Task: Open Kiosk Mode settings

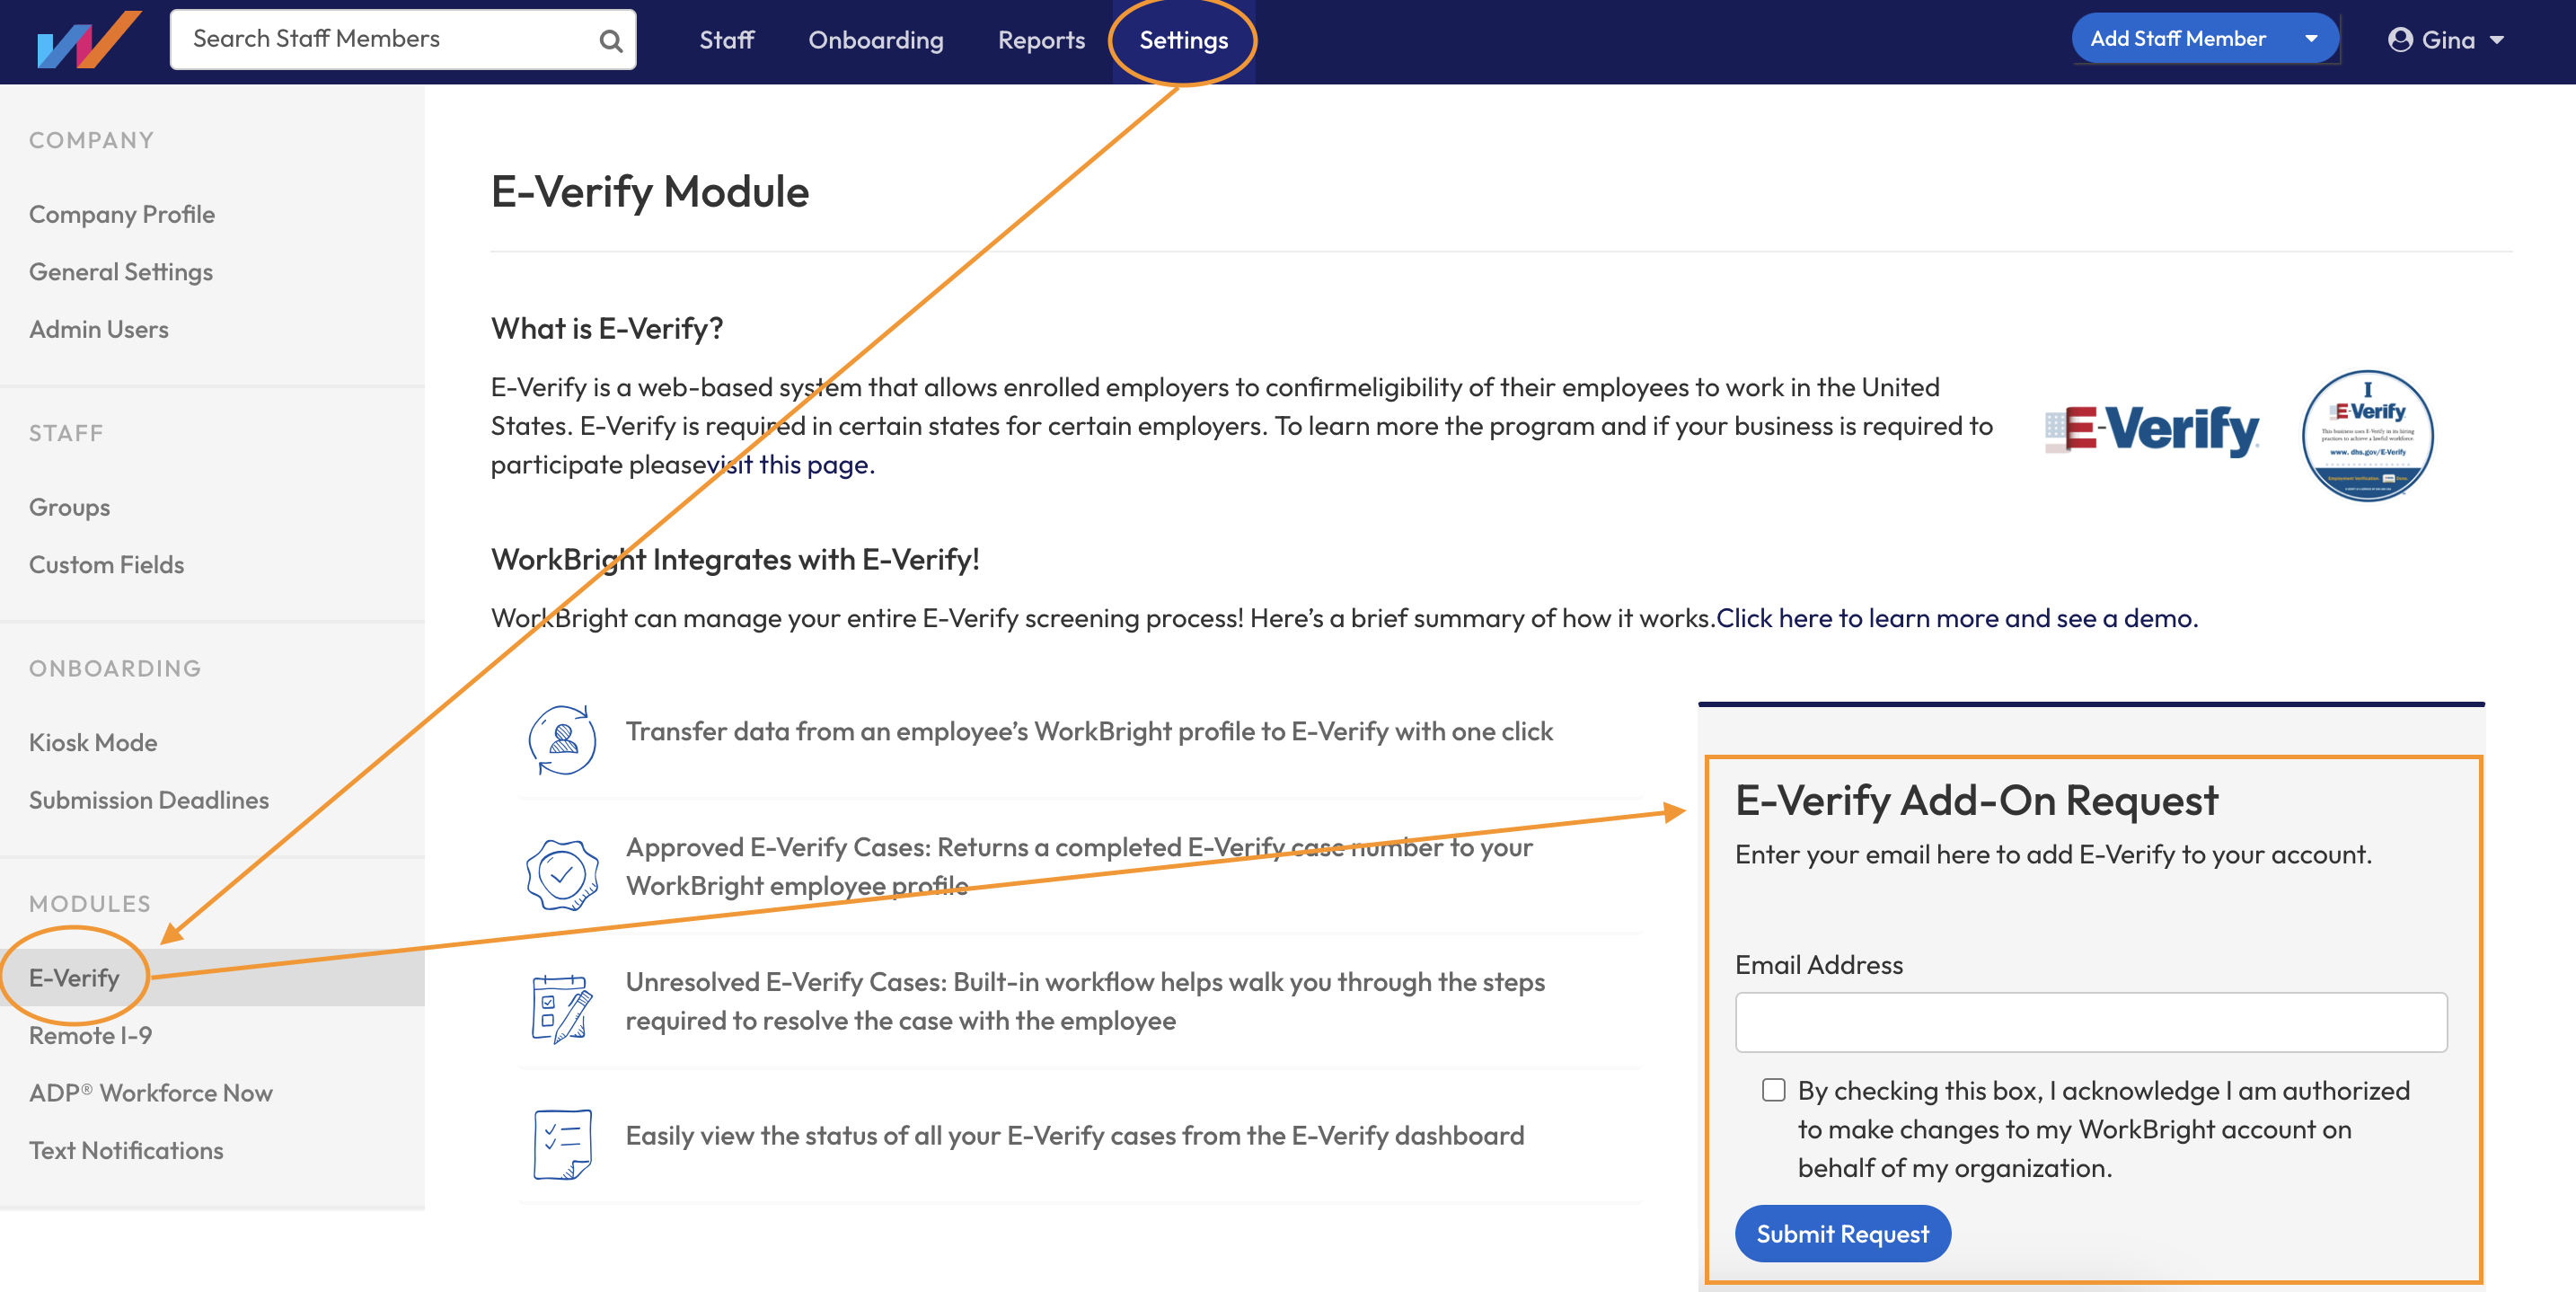Action: pos(93,742)
